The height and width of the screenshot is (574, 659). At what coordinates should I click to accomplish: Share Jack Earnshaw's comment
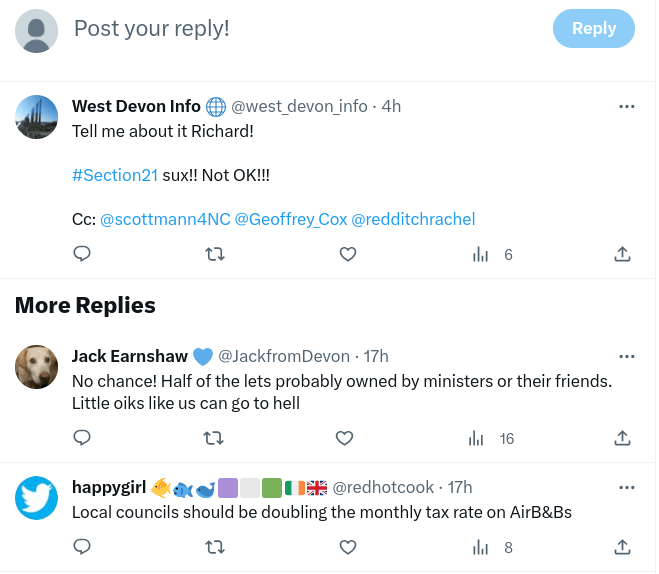(x=622, y=438)
